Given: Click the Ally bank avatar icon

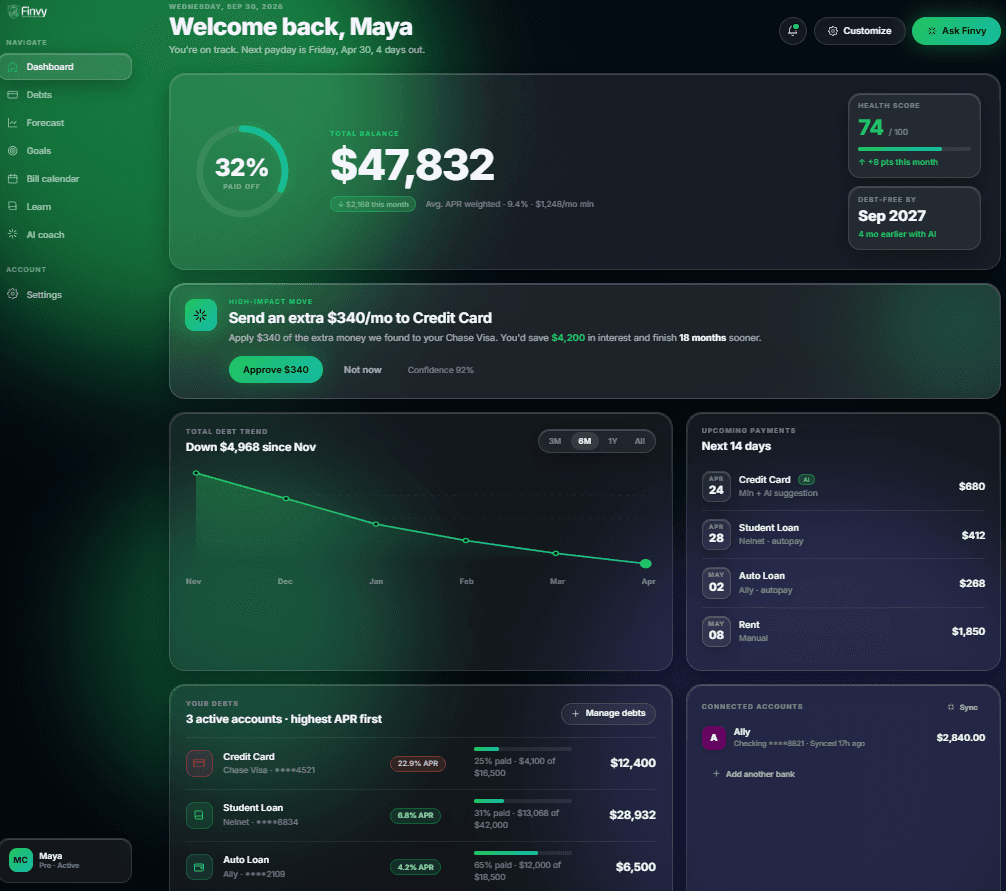Looking at the screenshot, I should tap(713, 738).
